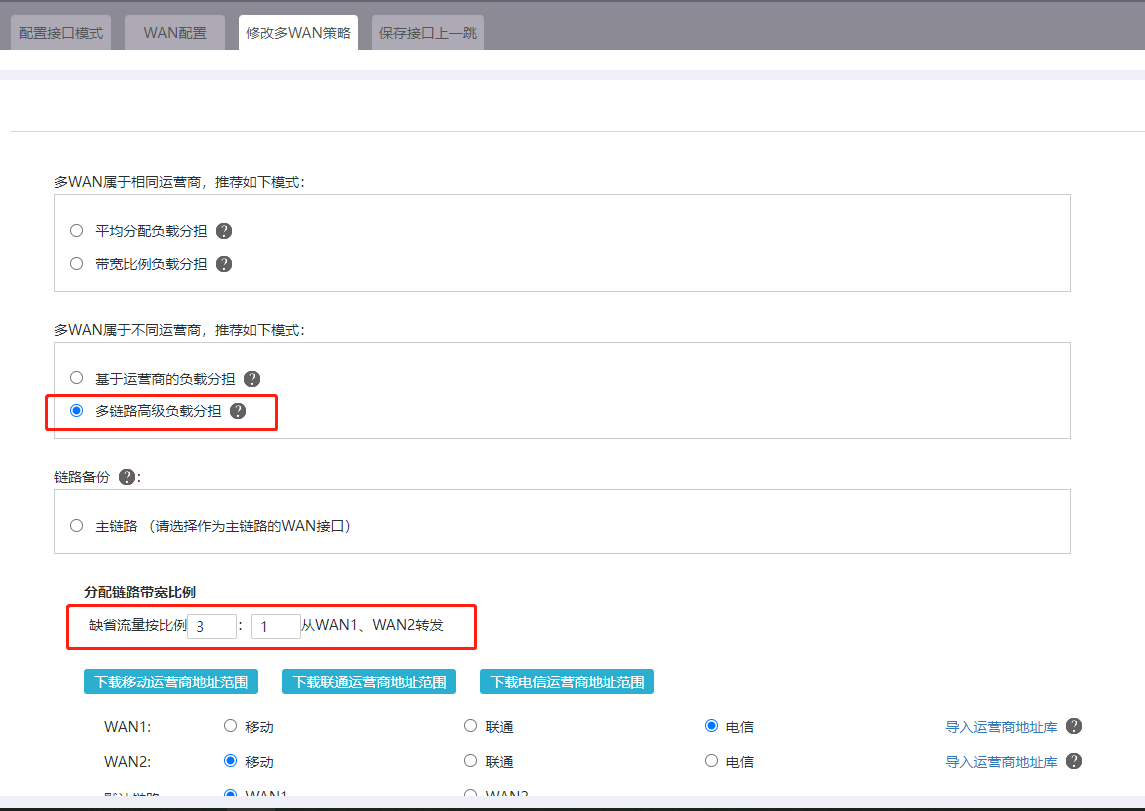Click the WAN2: row label

[128, 762]
